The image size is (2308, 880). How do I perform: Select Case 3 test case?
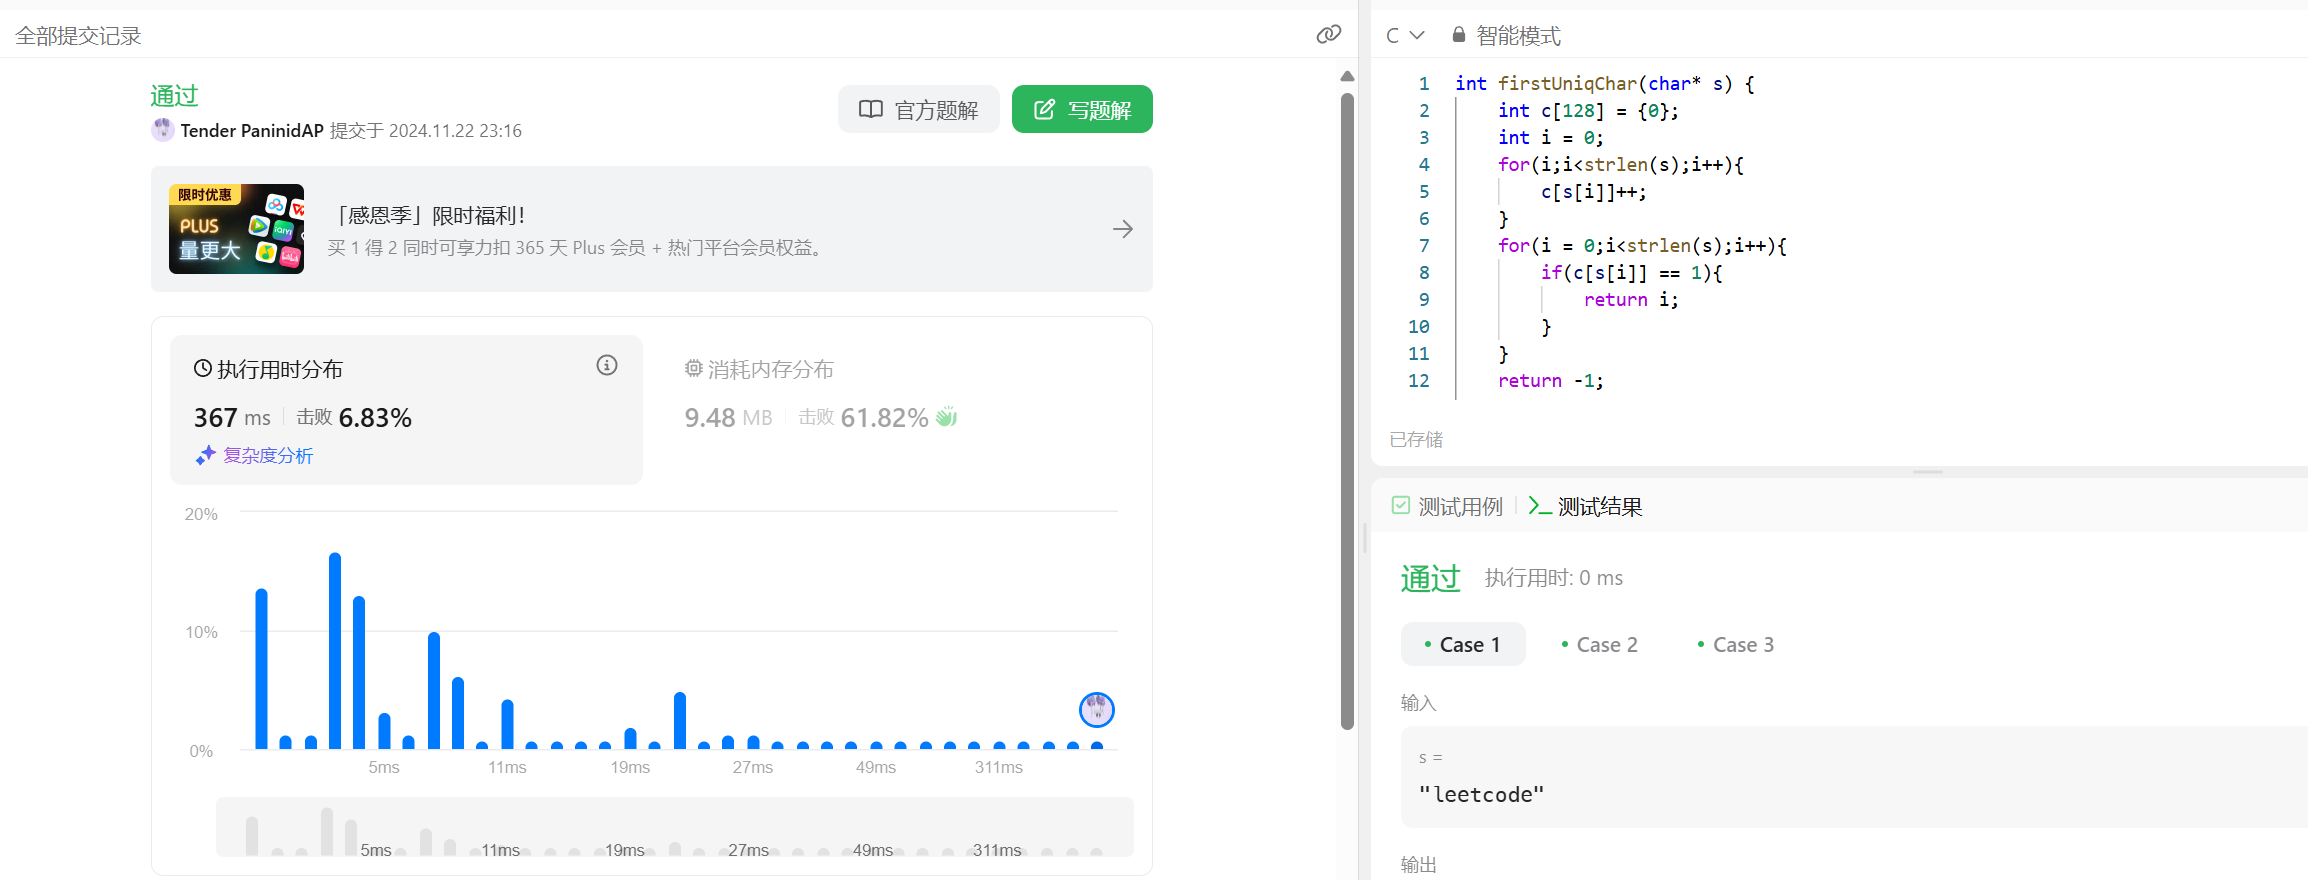pyautogui.click(x=1735, y=645)
